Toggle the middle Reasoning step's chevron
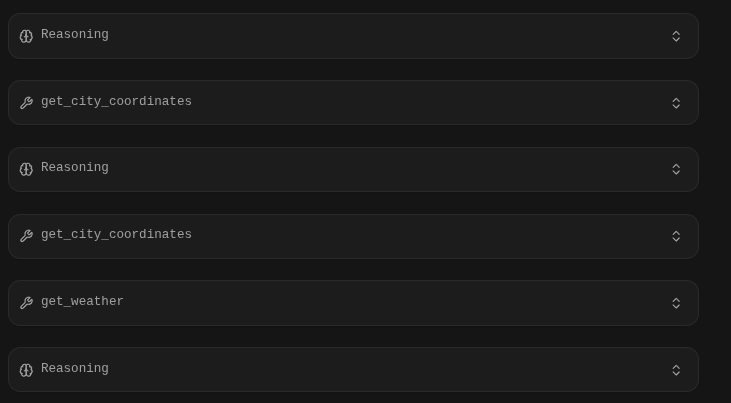The height and width of the screenshot is (403, 731). tap(676, 169)
